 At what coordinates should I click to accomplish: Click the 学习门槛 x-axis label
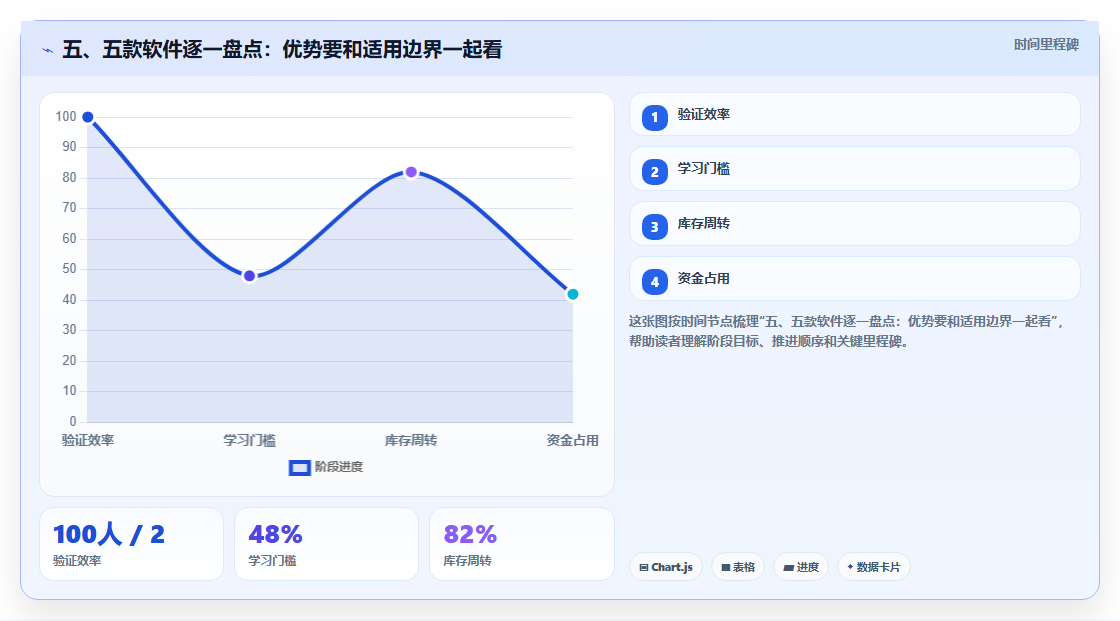click(x=249, y=440)
